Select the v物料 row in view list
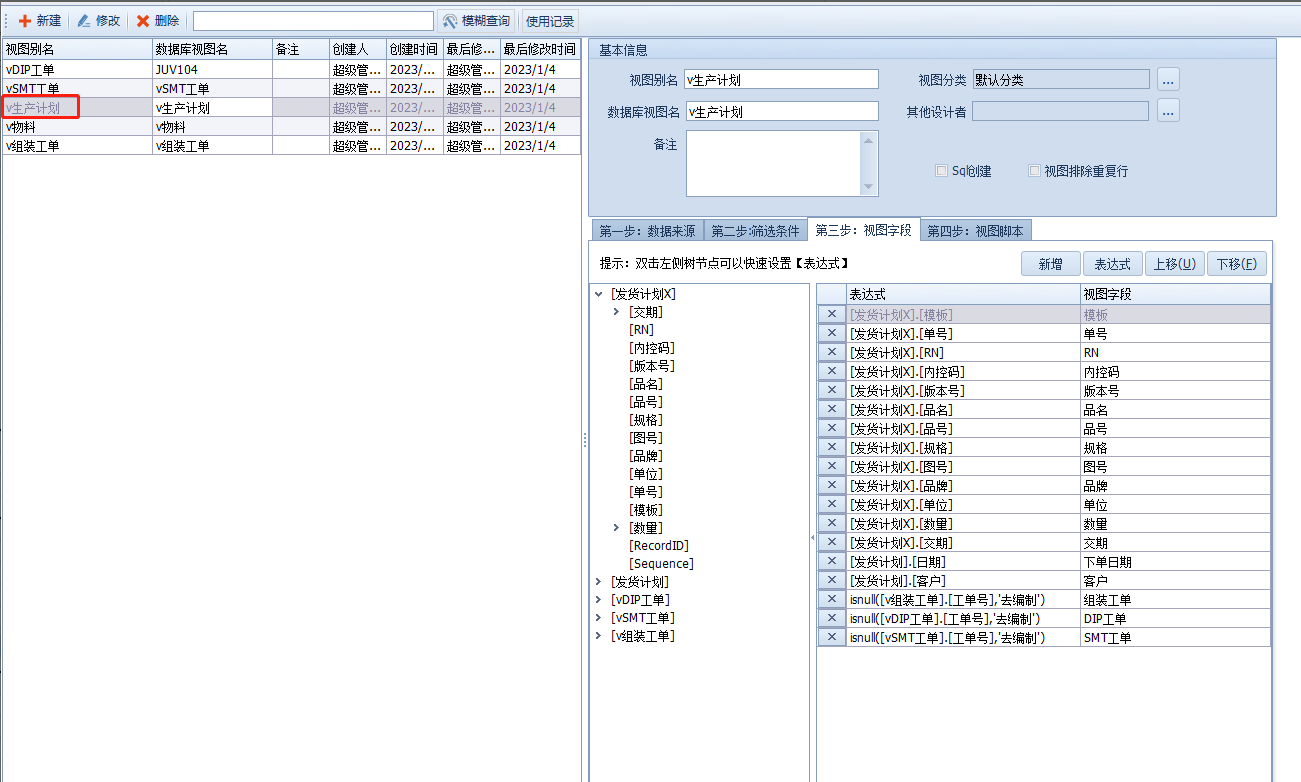The image size is (1301, 782). (x=76, y=127)
